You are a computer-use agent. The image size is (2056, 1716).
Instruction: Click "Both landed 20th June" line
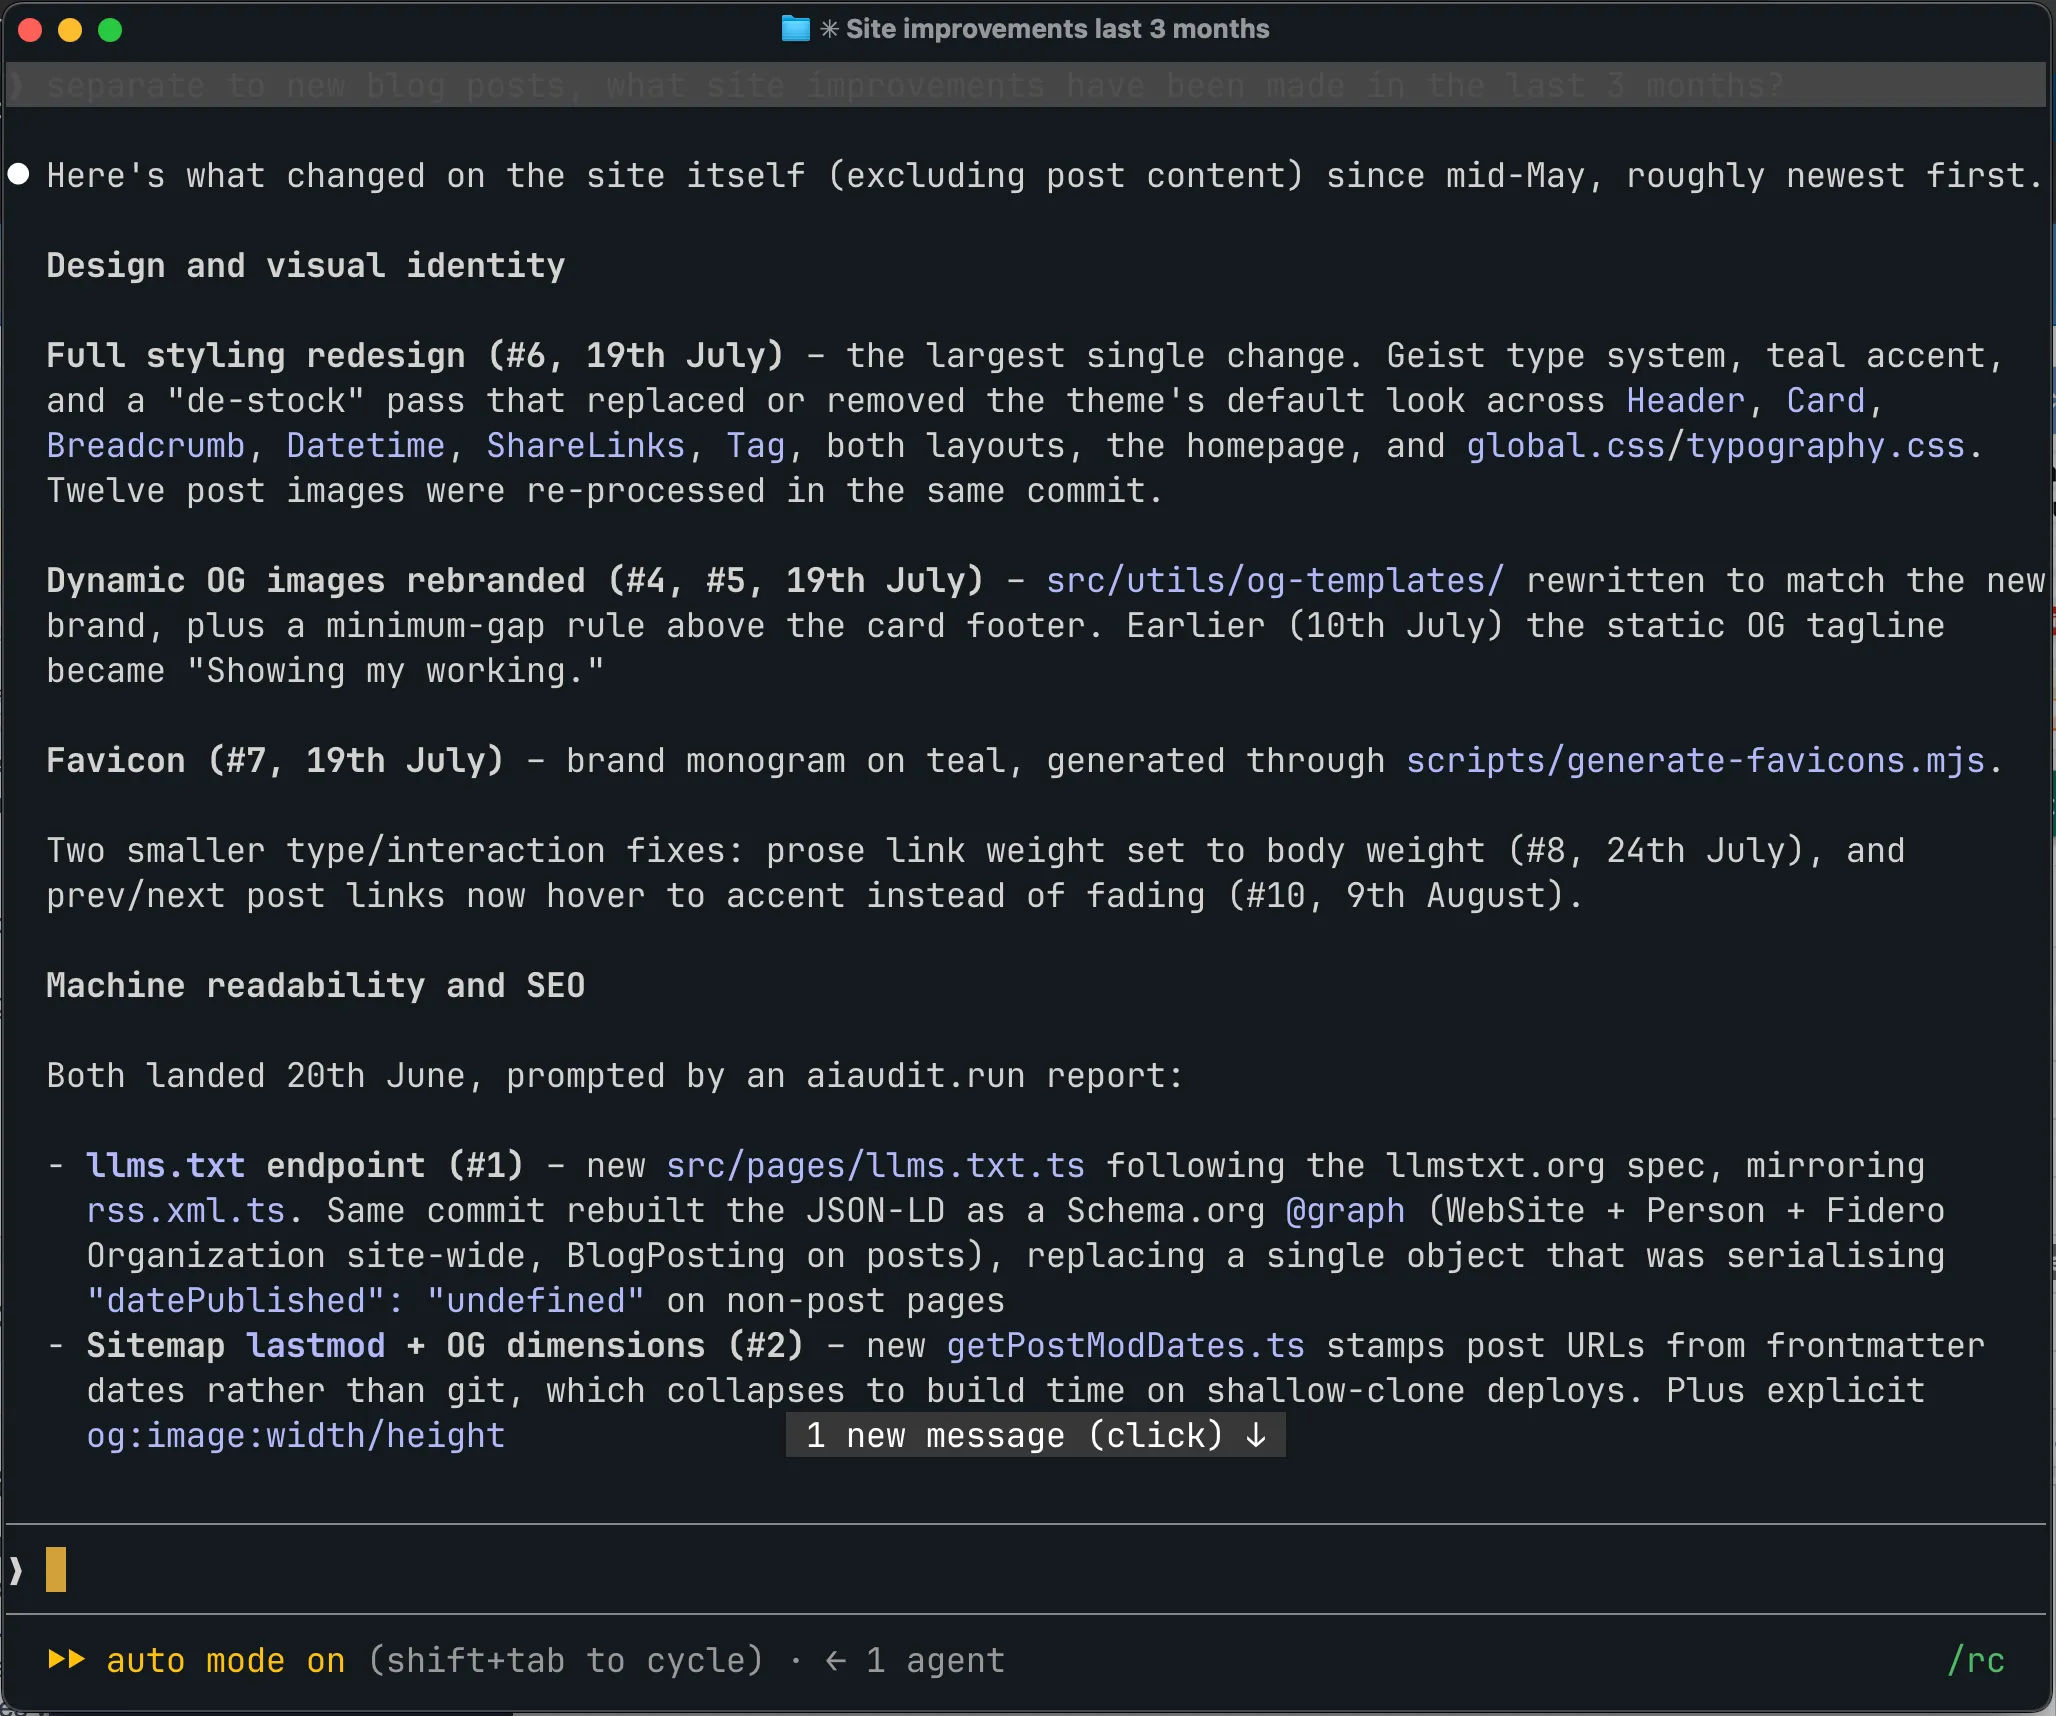click(615, 1075)
